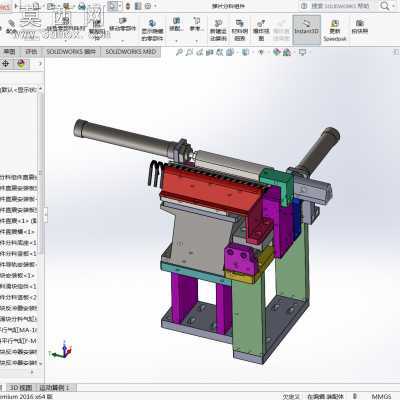
Task: Open the View Settings monitor icon
Action: coord(303,52)
